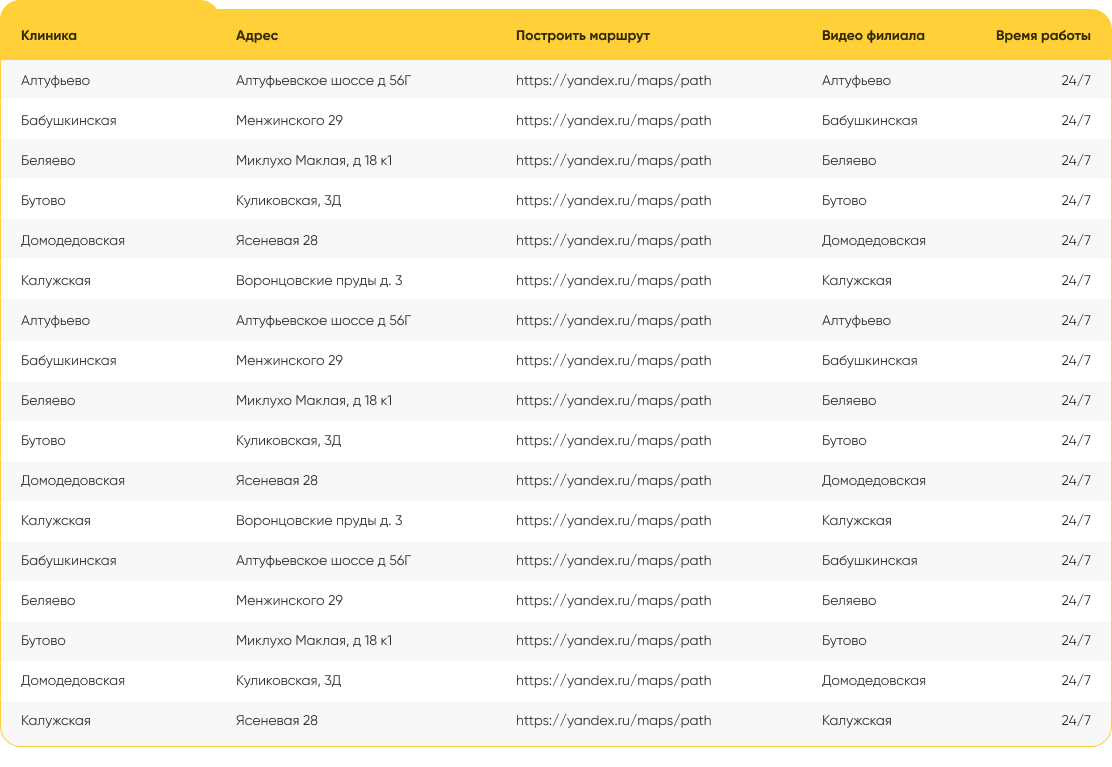Select the last Ясеневая 28 address cell

tap(277, 720)
